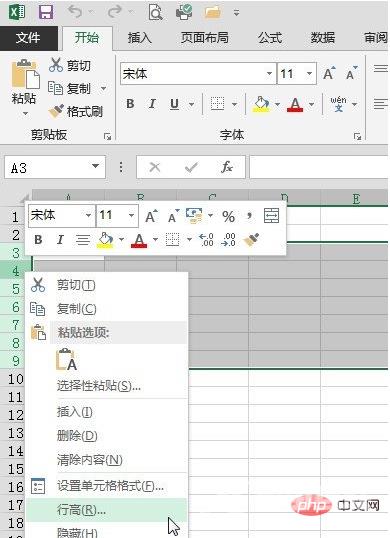Expand the Name Box dropdown arrow

point(95,166)
